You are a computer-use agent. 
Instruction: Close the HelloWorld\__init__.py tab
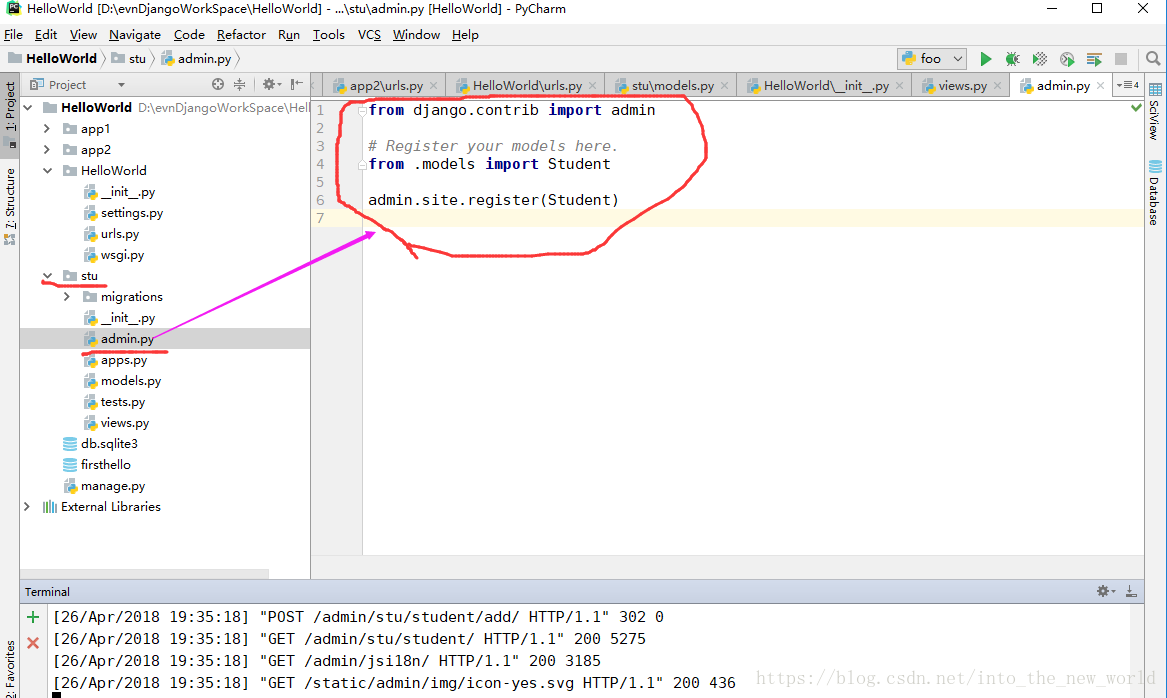click(x=899, y=86)
